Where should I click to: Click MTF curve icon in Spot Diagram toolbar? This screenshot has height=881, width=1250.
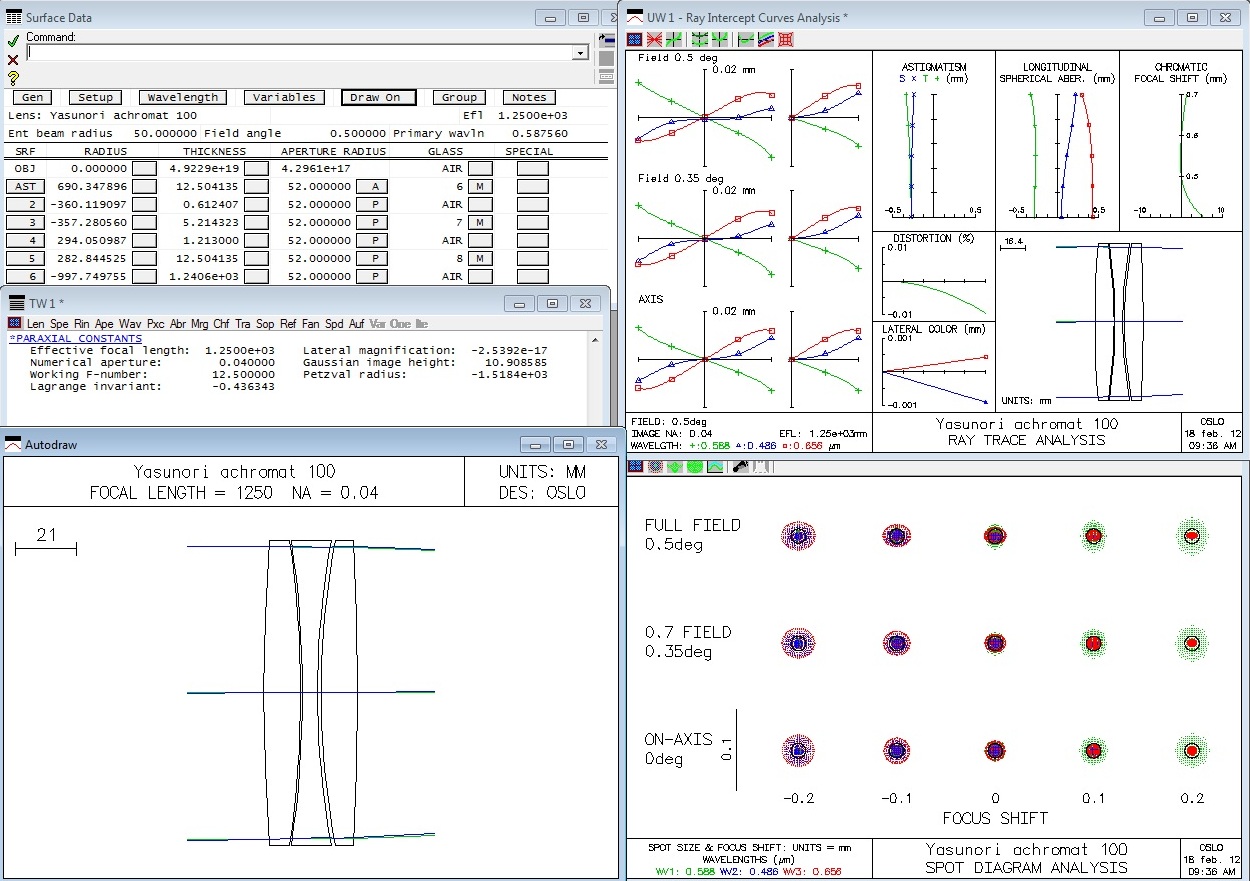(x=715, y=467)
